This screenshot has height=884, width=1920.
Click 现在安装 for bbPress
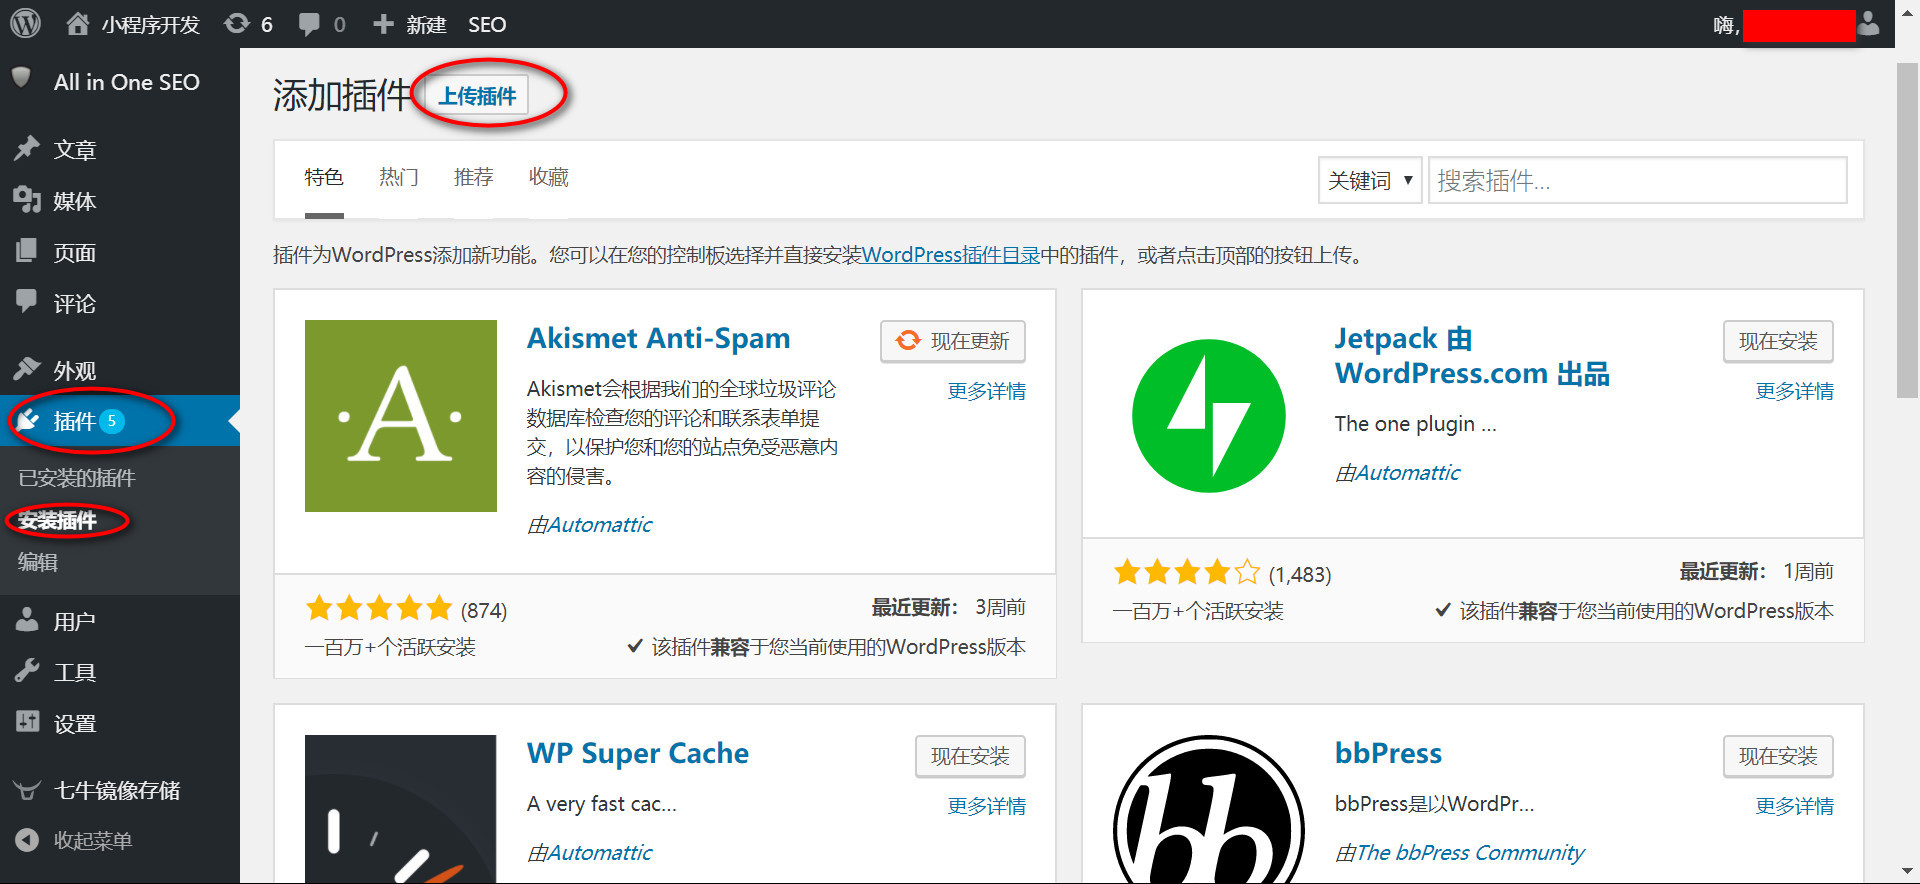1778,756
